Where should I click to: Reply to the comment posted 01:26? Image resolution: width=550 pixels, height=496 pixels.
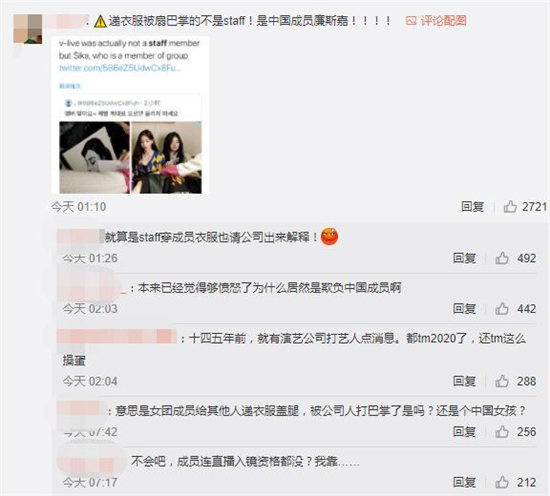464,258
